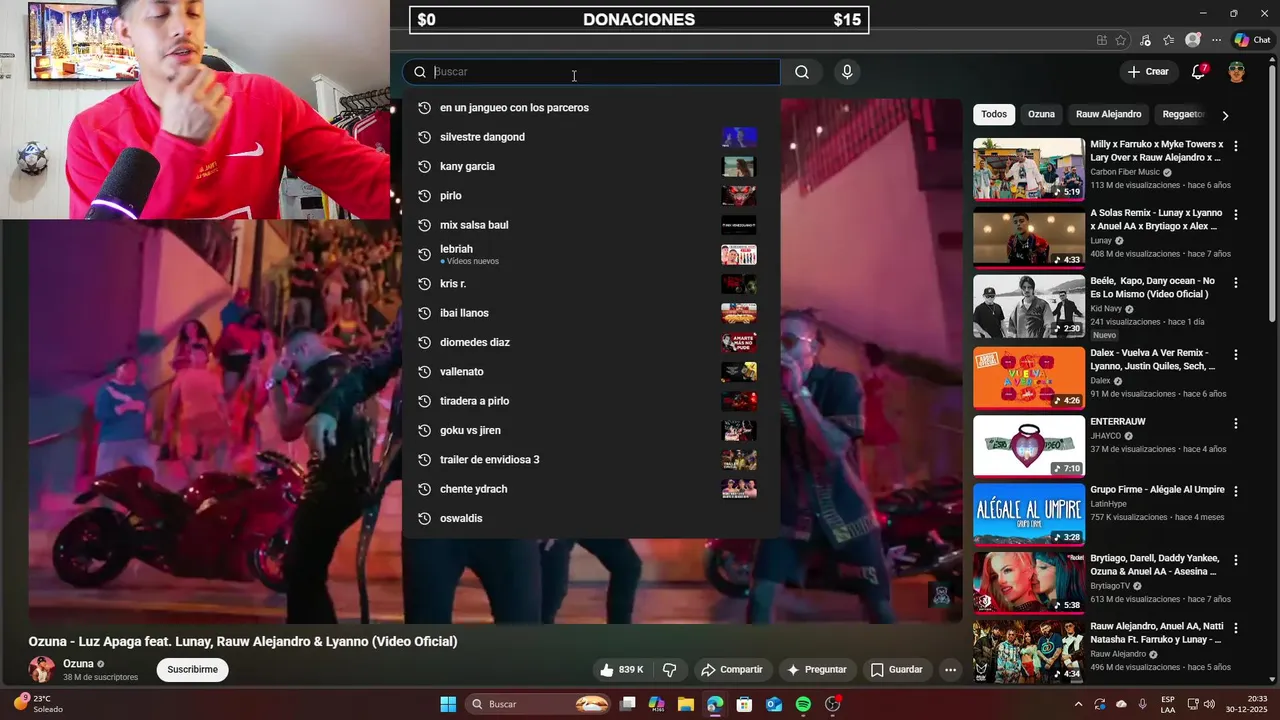
Task: Click the Windows taskbar Buscar search box
Action: click(538, 704)
